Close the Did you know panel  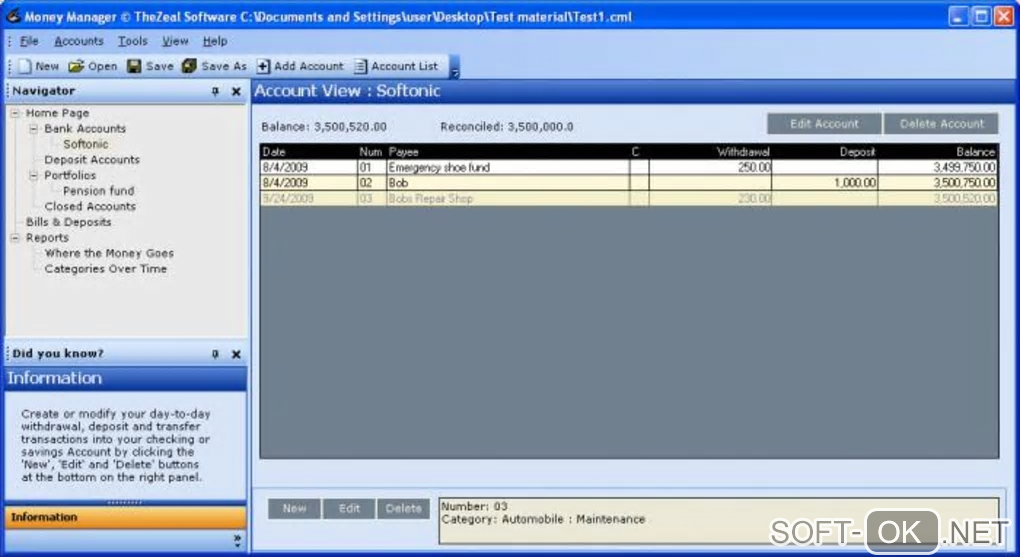[x=236, y=354]
